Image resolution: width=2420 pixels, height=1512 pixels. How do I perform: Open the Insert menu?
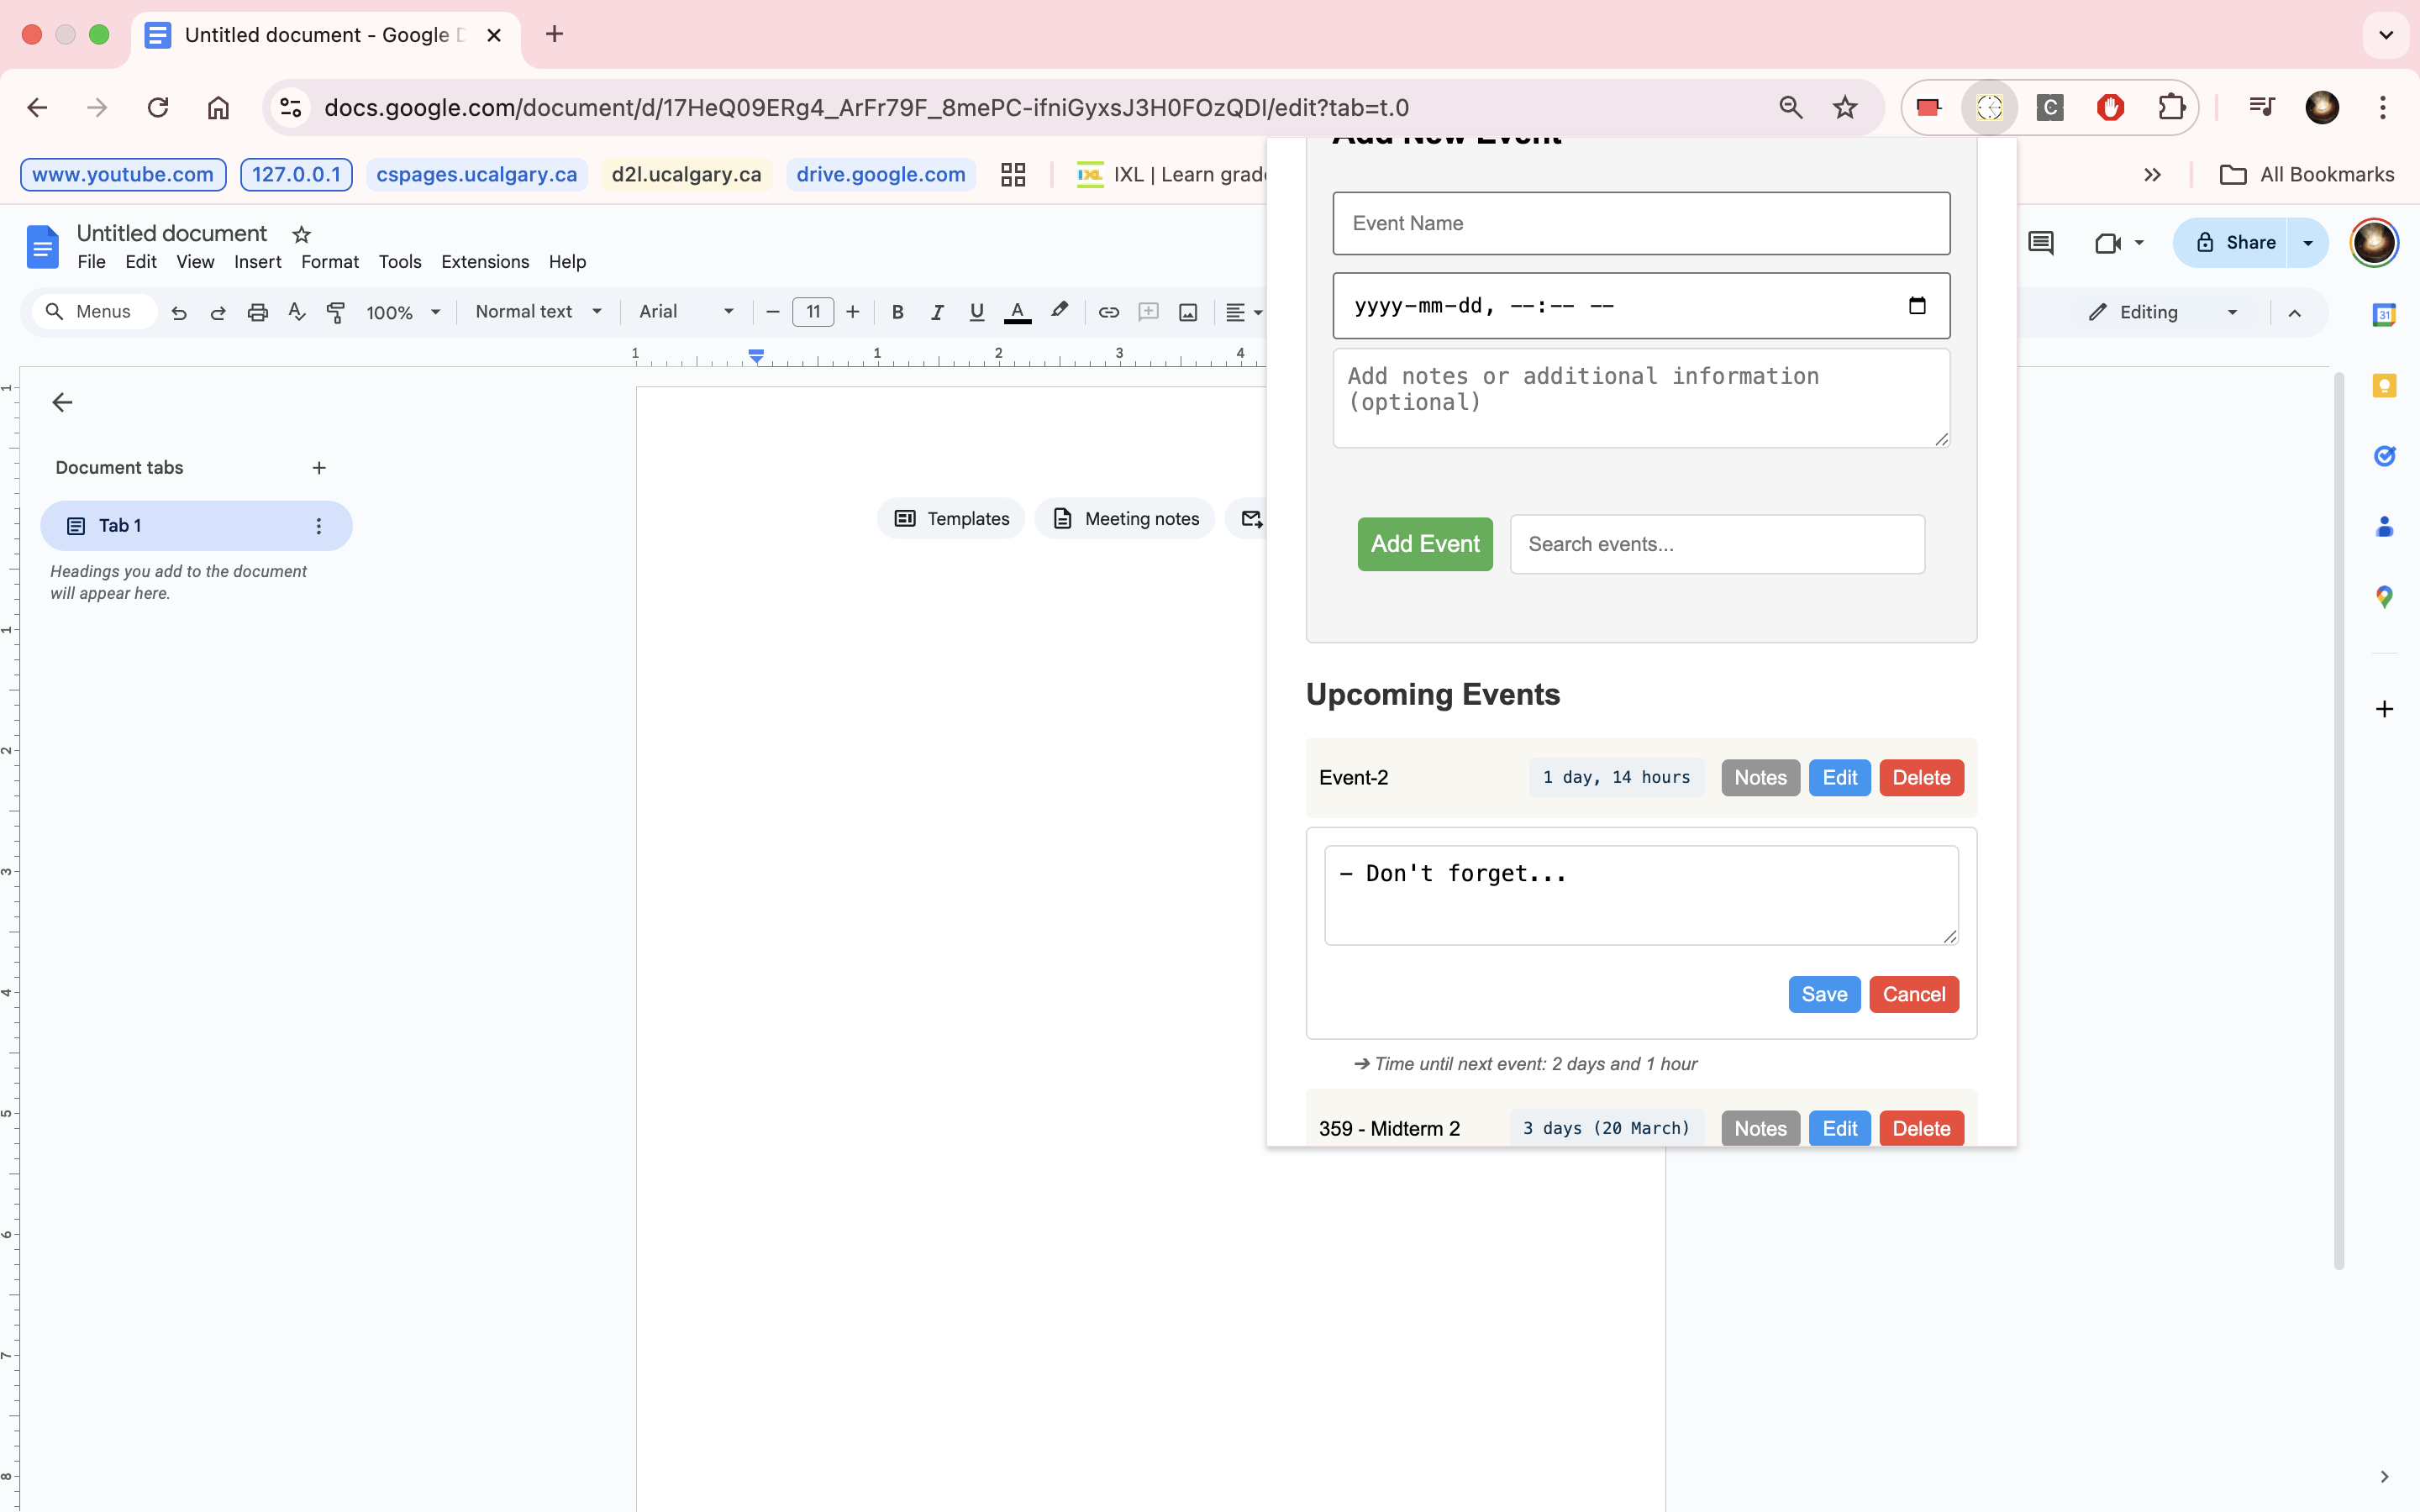click(x=257, y=262)
